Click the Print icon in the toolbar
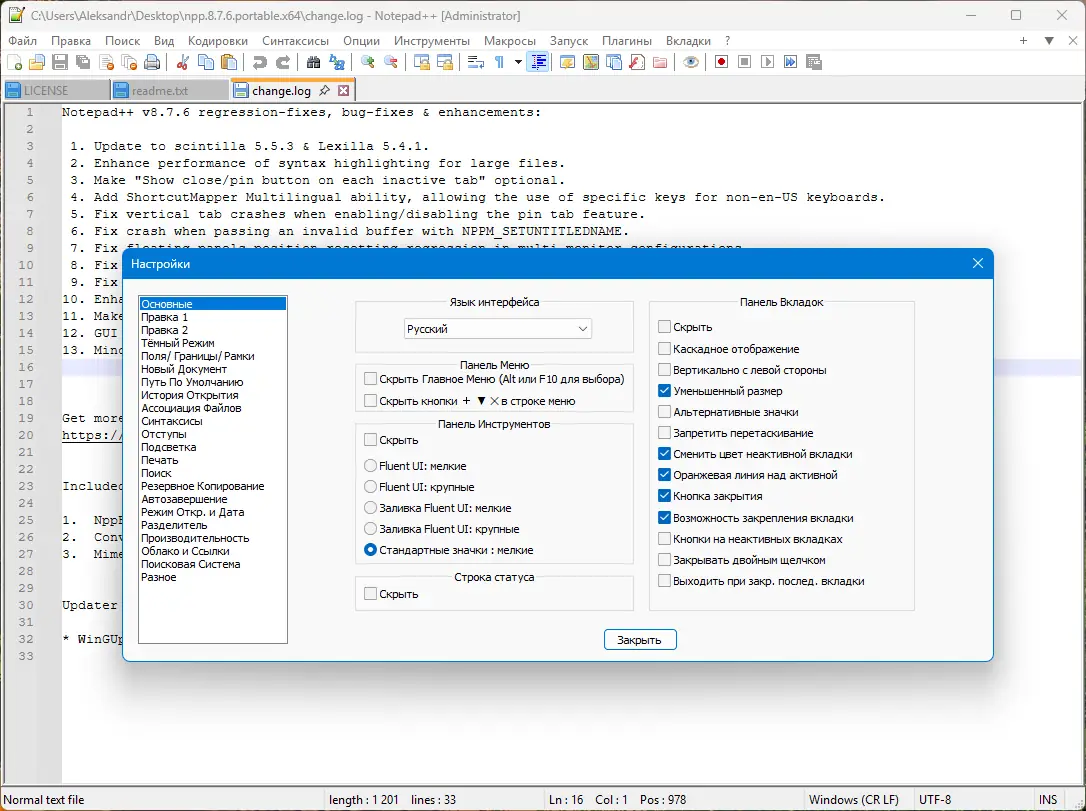 click(x=152, y=62)
